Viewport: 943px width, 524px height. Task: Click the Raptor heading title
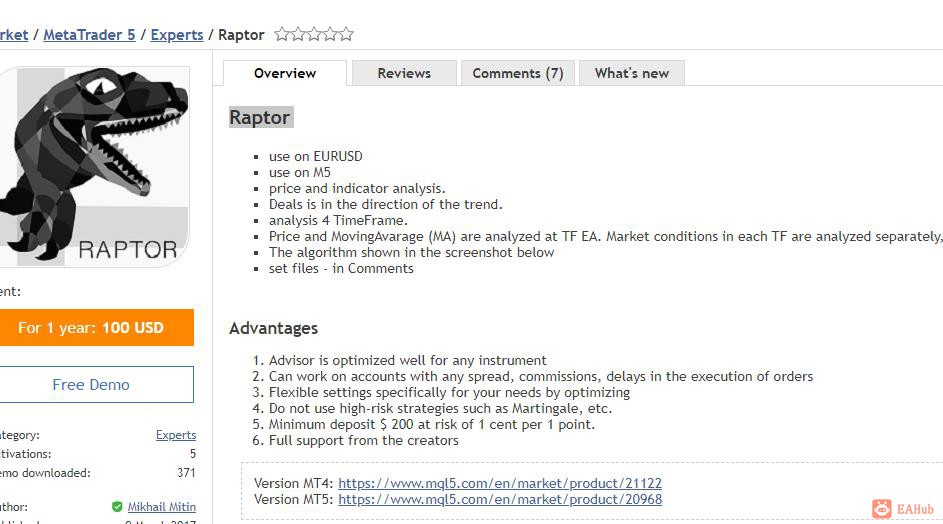[260, 117]
